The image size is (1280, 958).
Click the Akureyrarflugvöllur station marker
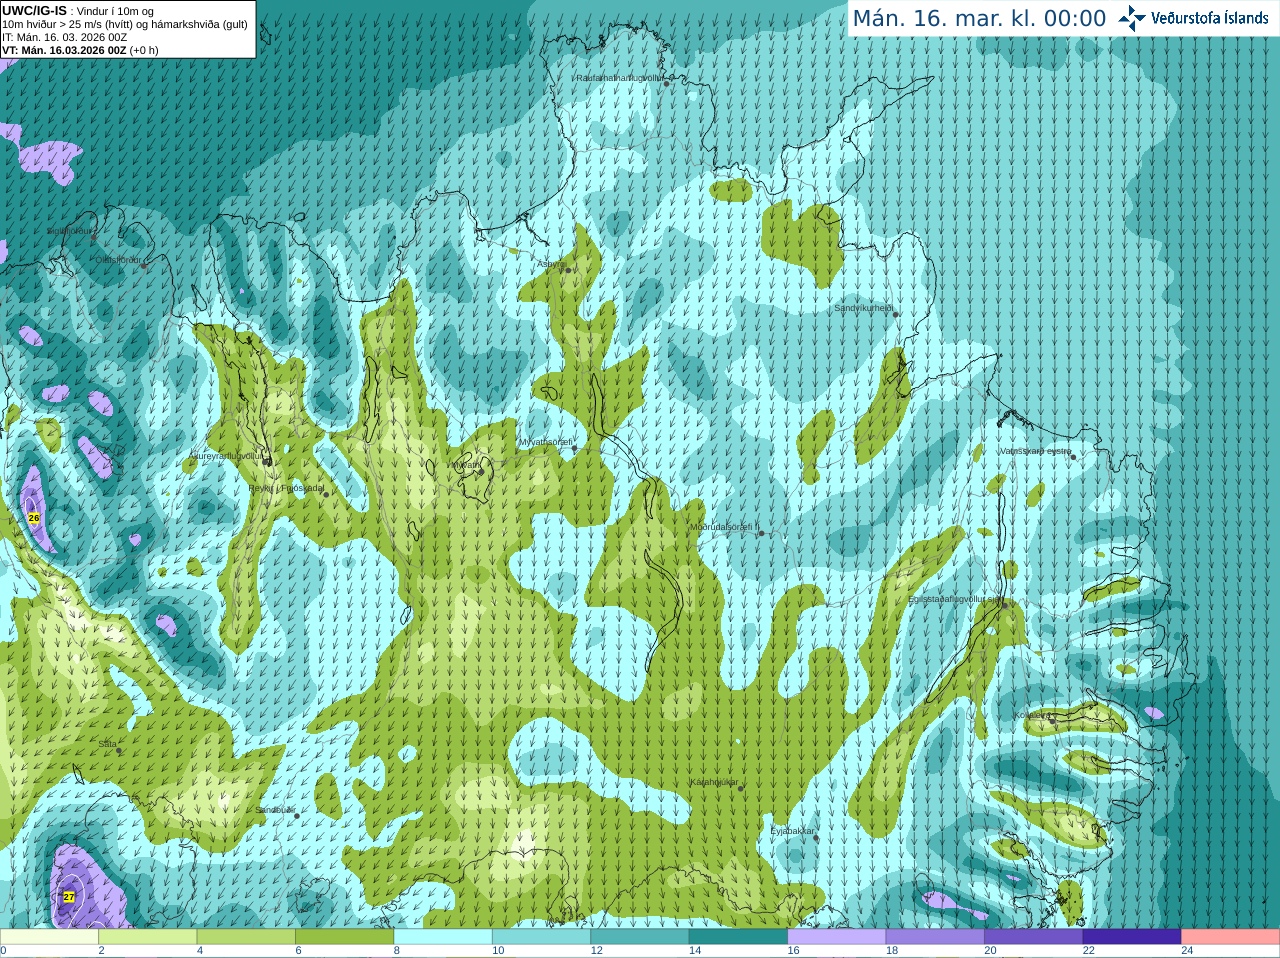point(266,462)
